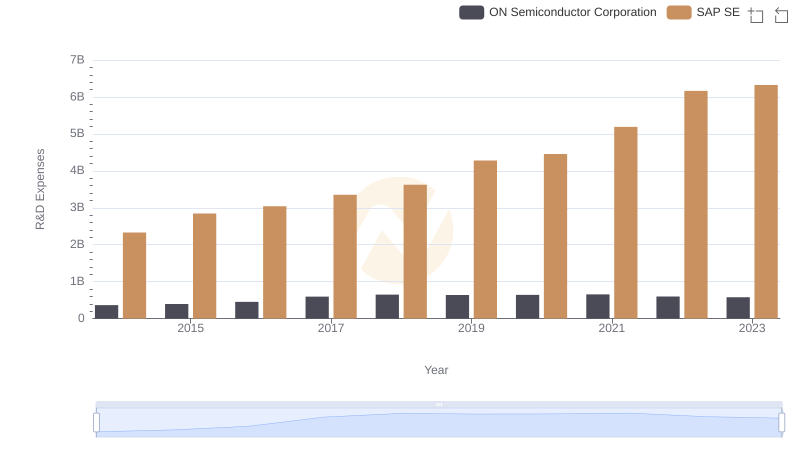Click the SAP SE bar for 2014
800x461 pixels.
click(x=135, y=275)
